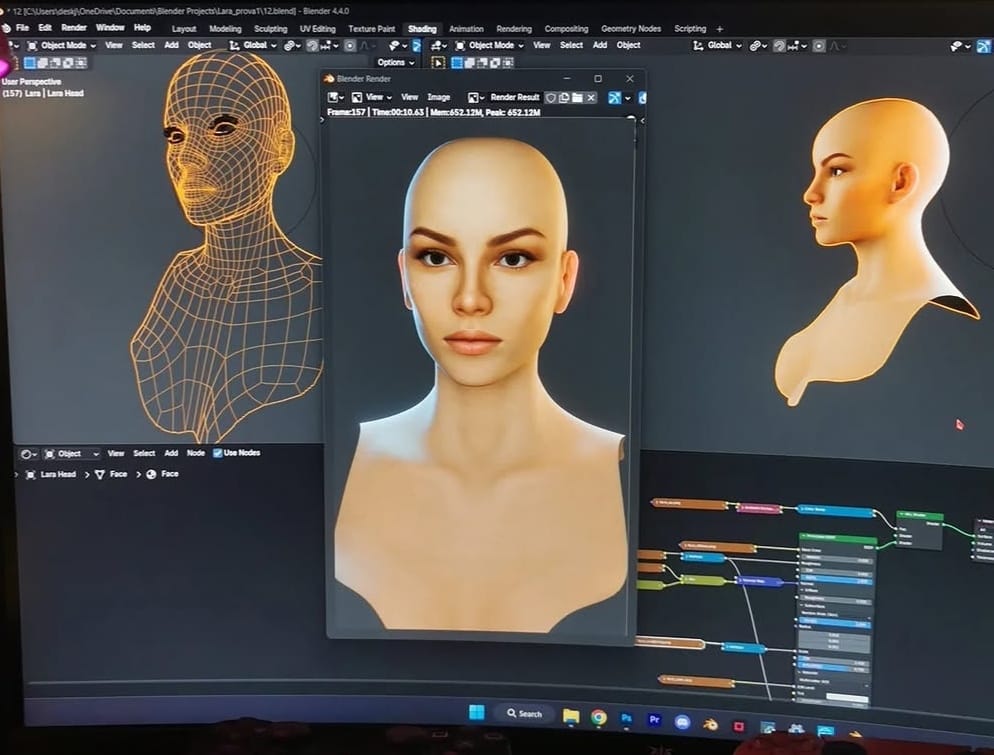Click the Search box in Windows taskbar
This screenshot has height=755, width=994.
pyautogui.click(x=524, y=714)
